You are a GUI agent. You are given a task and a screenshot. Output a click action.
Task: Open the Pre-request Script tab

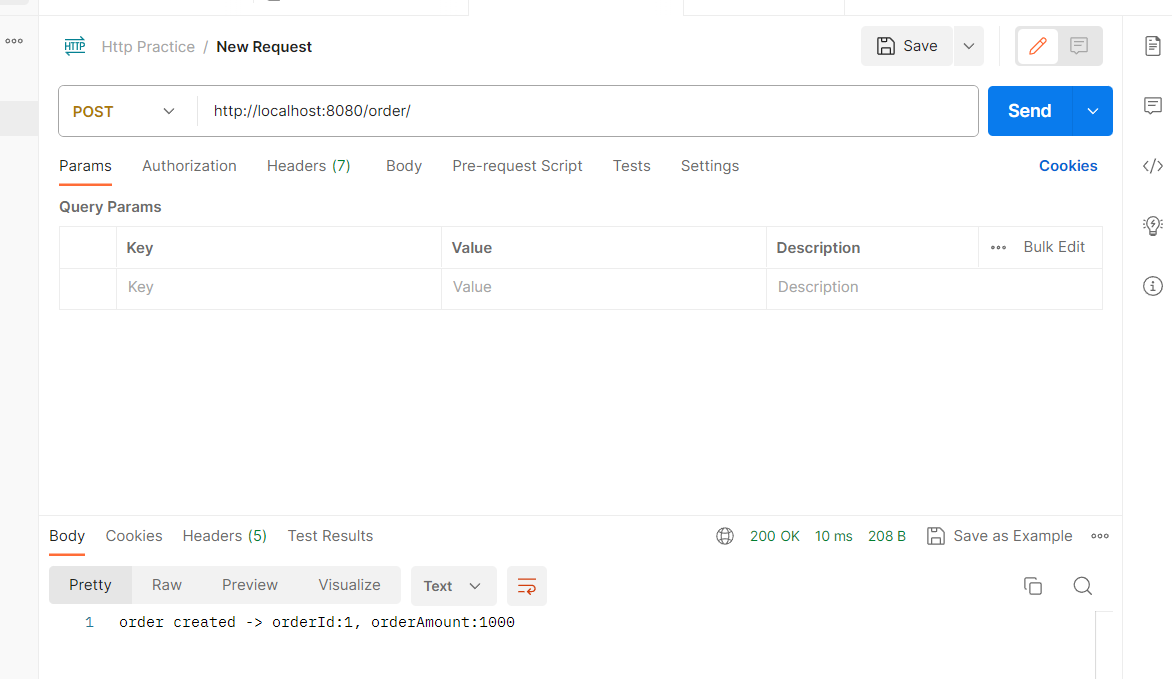(x=517, y=166)
